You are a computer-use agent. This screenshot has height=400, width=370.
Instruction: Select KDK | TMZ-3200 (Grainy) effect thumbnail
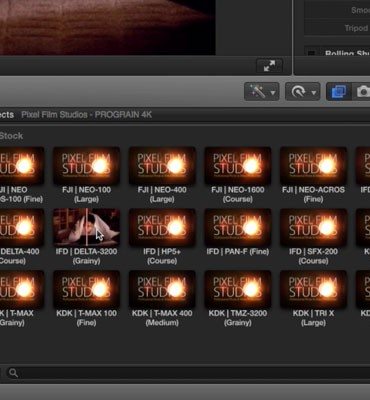(x=238, y=289)
